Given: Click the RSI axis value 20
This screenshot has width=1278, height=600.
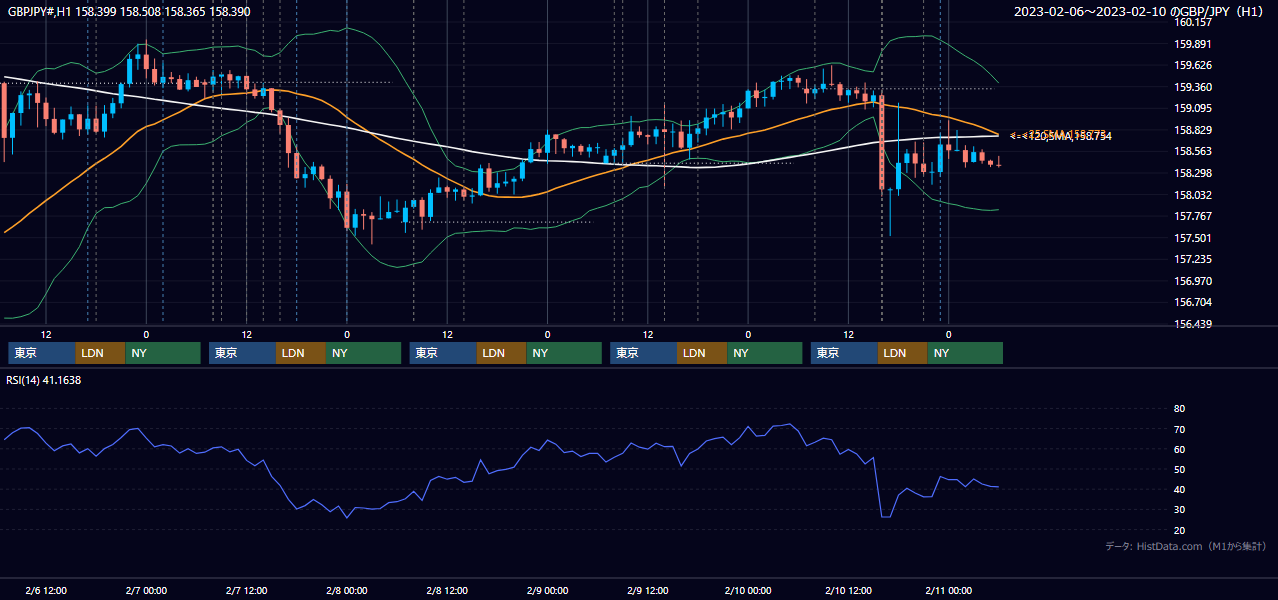Looking at the screenshot, I should 1179,530.
